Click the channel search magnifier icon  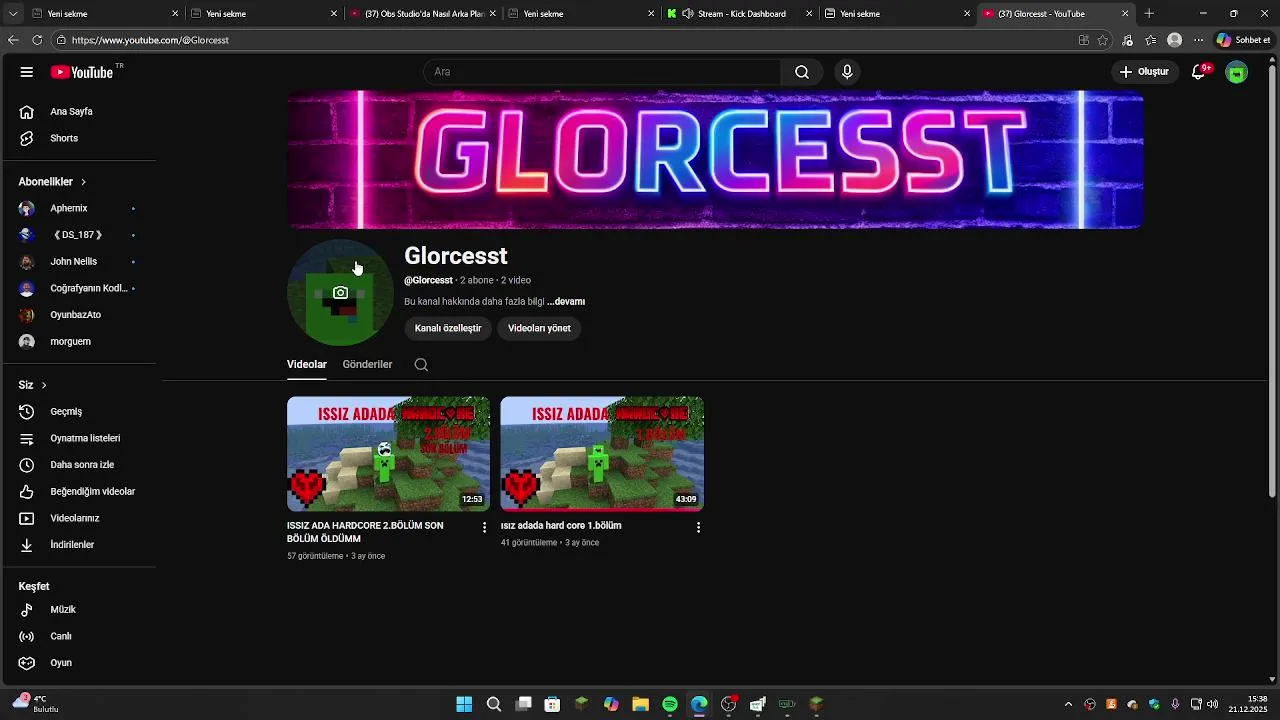421,365
